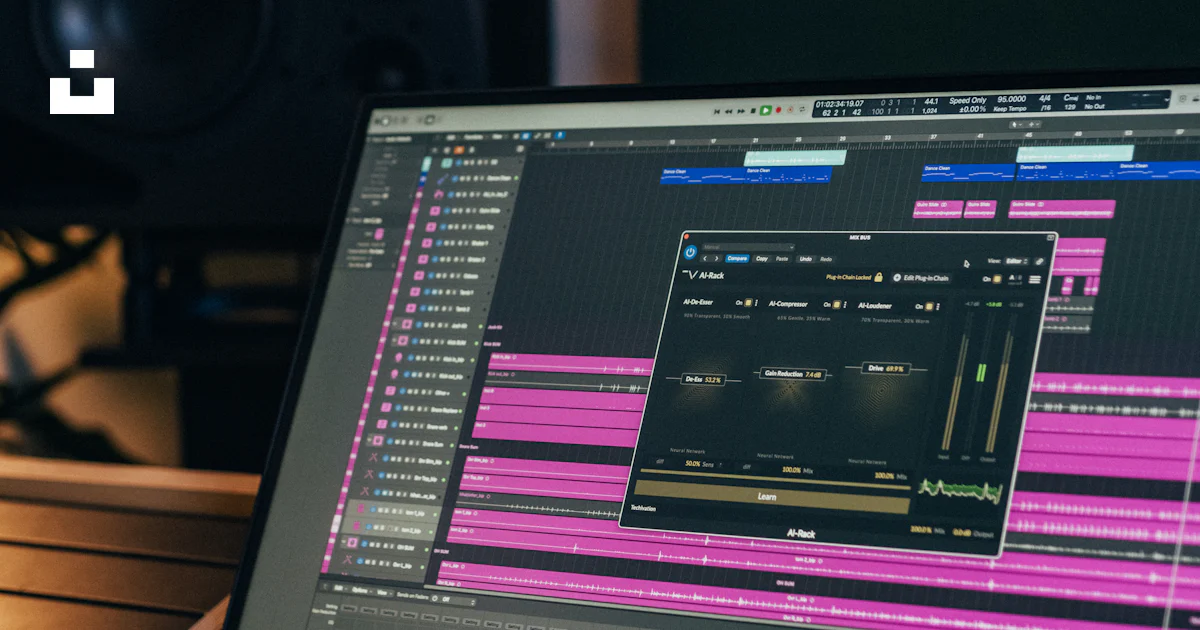Toggle AI-Loudener On switch
This screenshot has width=1200, height=630.
pos(929,306)
